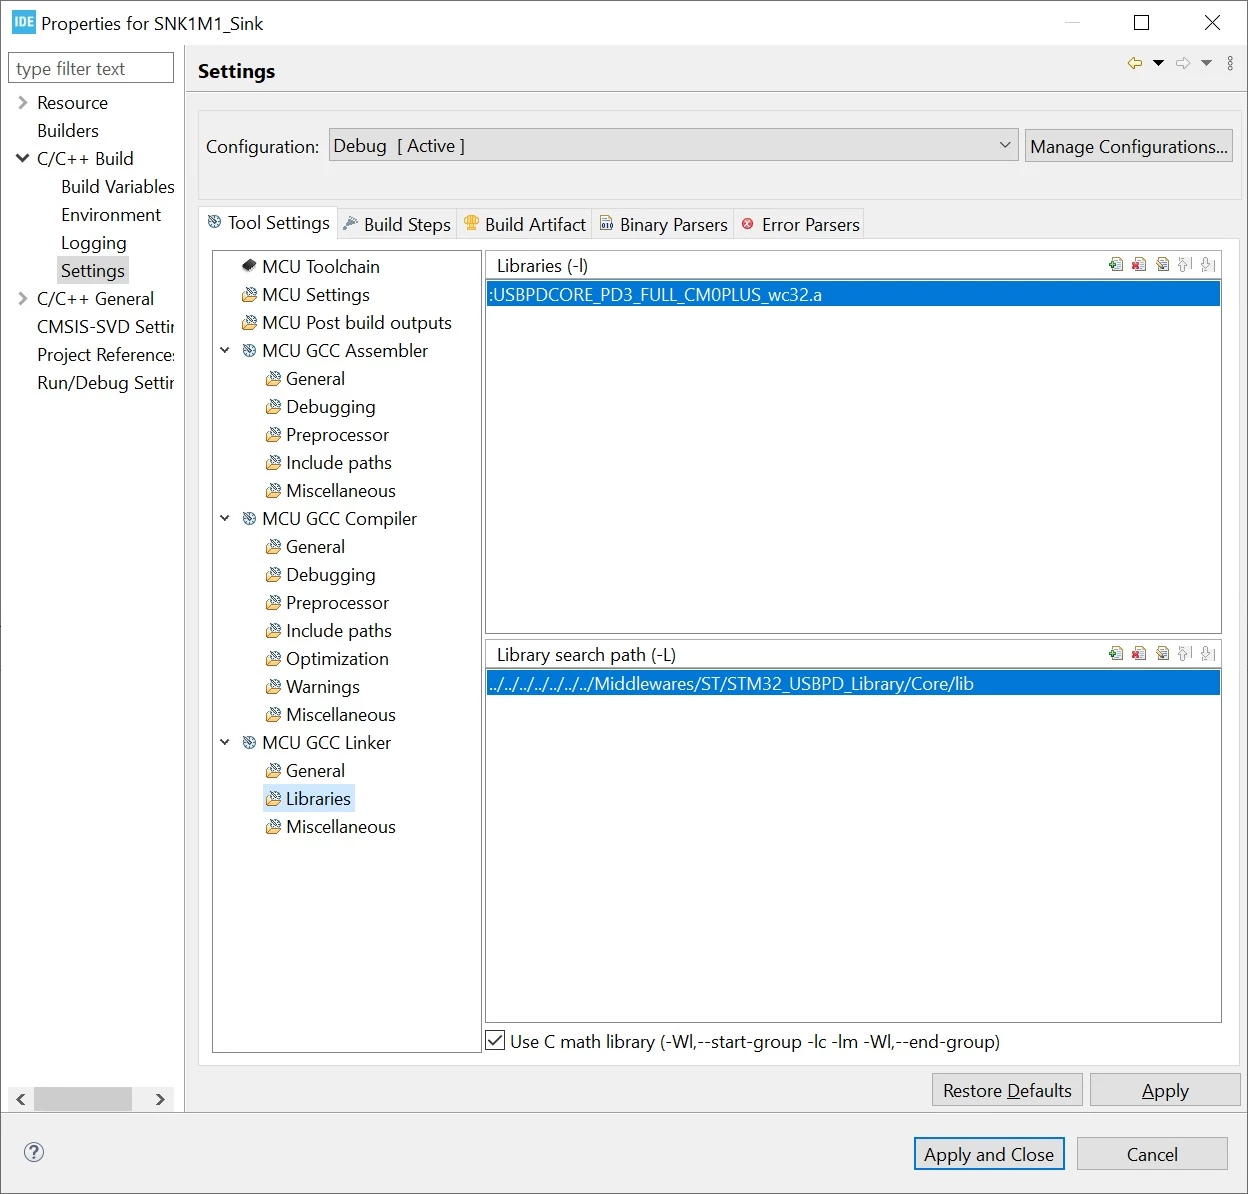The height and width of the screenshot is (1194, 1249).
Task: Select USBPDCORE_PD3_FULL_CM0PLUS_wc32.a library entry
Action: pos(853,295)
